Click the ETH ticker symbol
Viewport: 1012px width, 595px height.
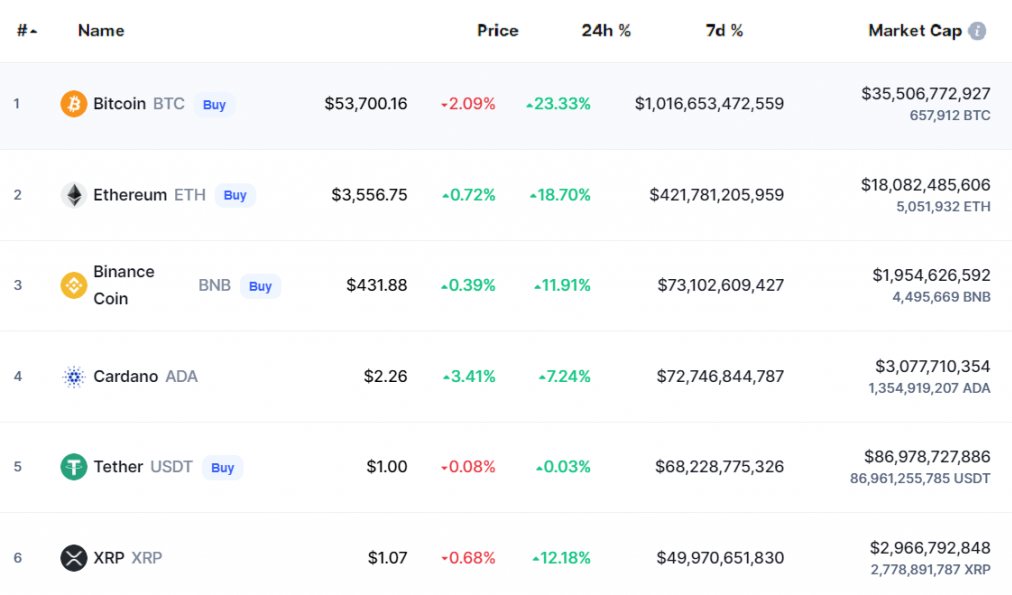coord(190,195)
